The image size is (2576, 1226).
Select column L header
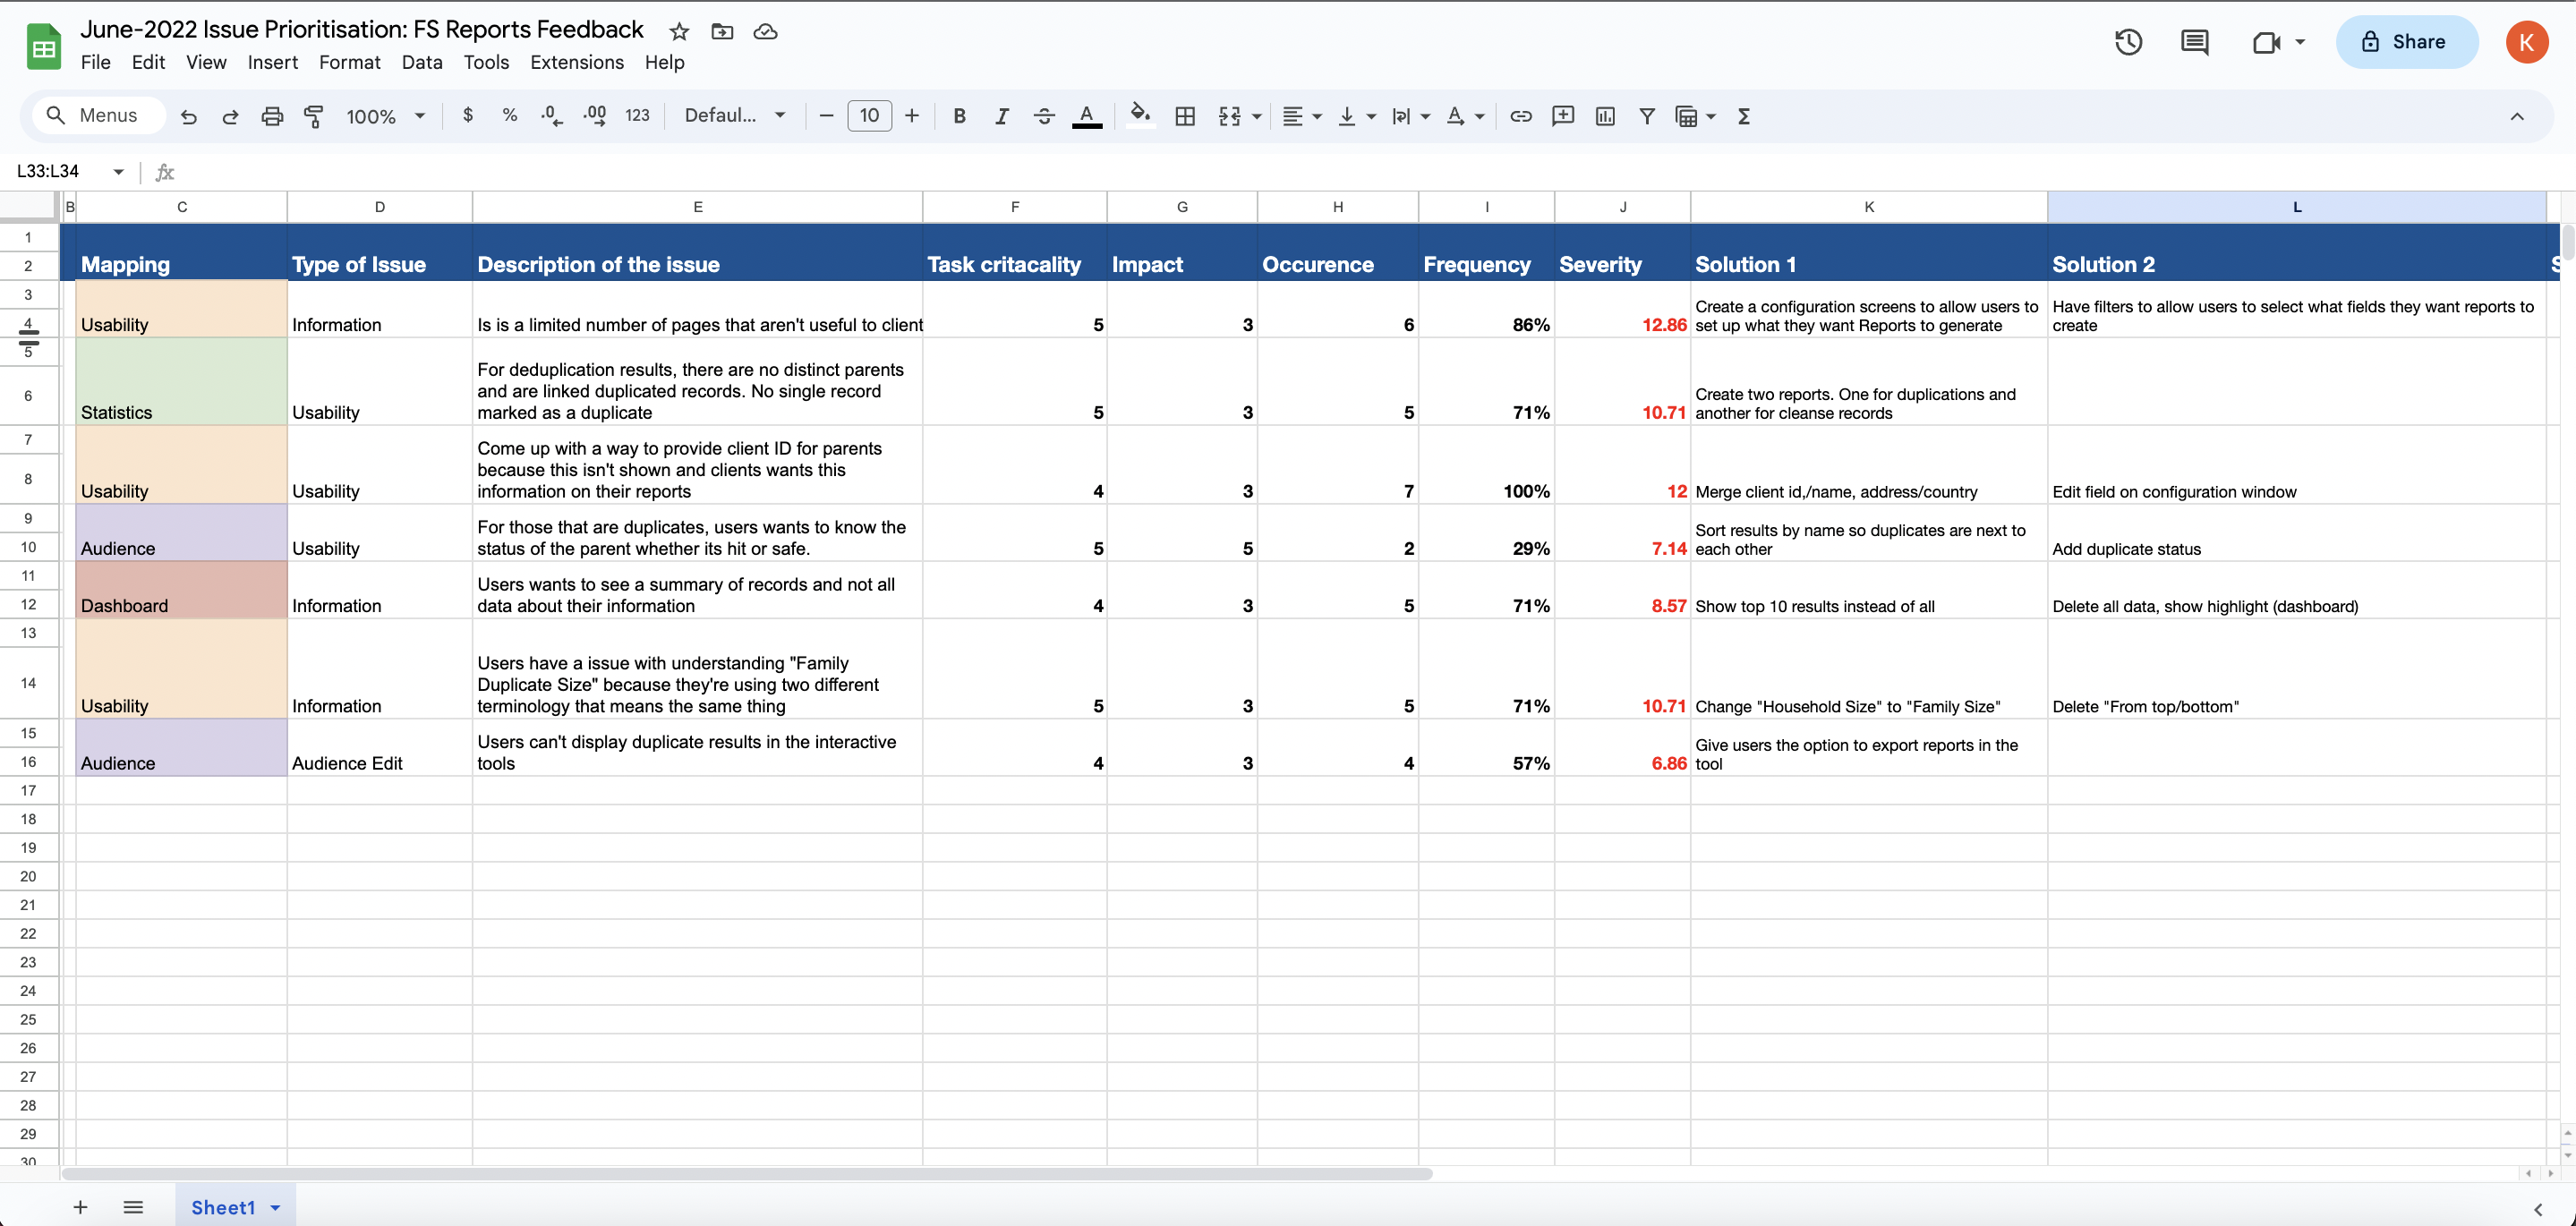pyautogui.click(x=2296, y=207)
